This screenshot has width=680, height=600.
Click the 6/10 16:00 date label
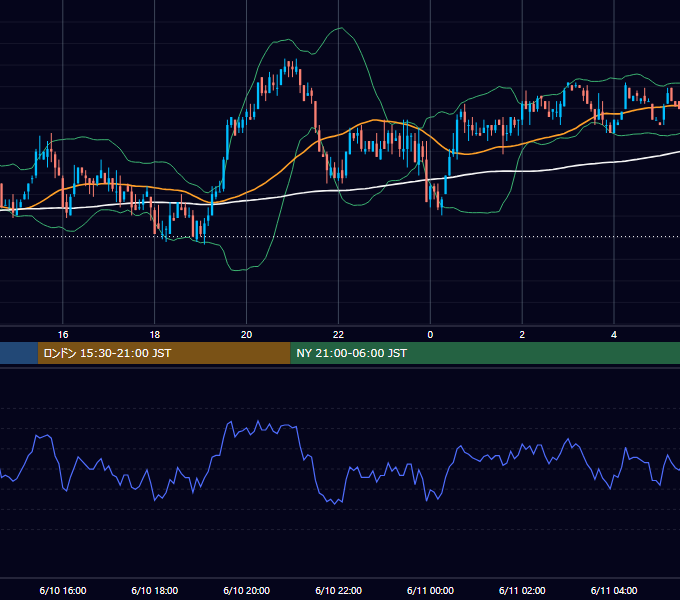(x=63, y=590)
